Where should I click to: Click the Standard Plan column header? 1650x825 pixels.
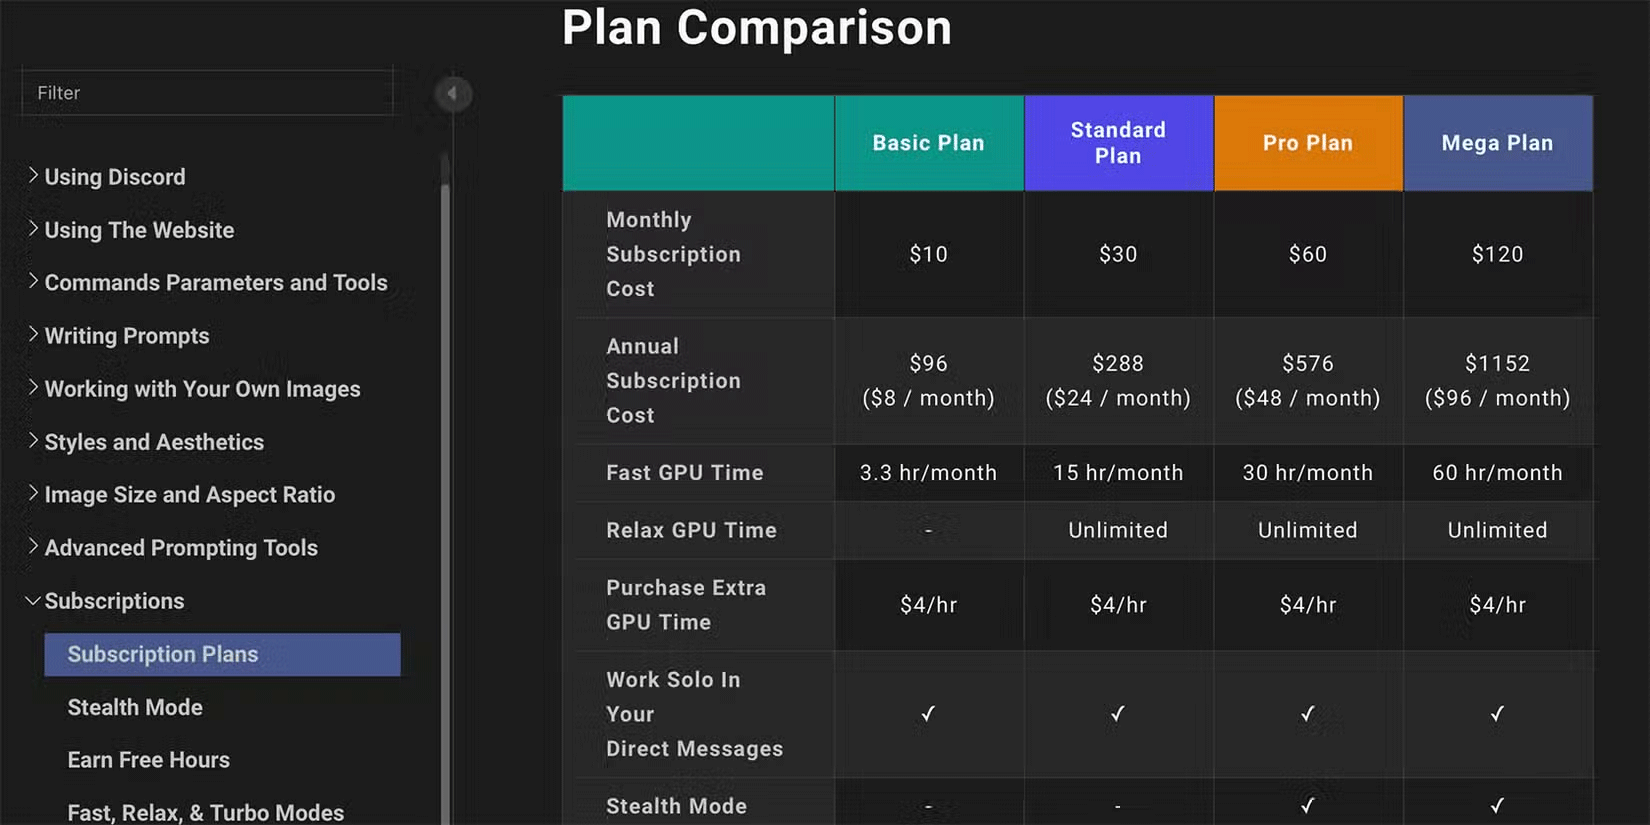pyautogui.click(x=1118, y=143)
